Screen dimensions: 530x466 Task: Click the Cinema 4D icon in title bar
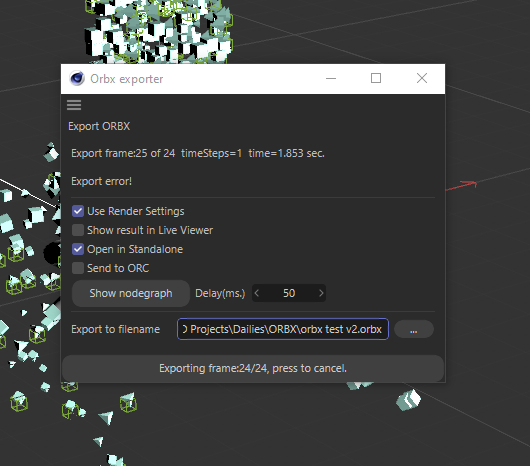(x=77, y=78)
